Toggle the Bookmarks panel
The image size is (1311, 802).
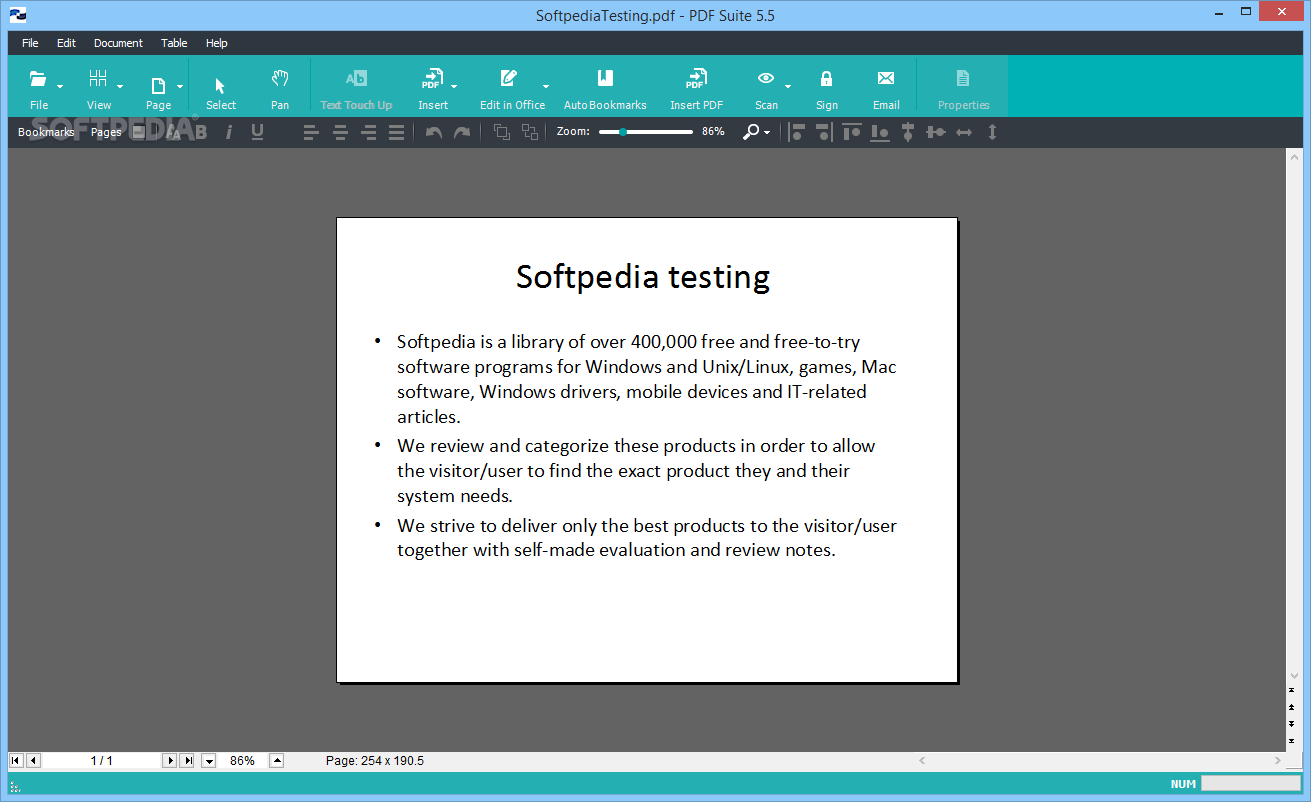point(46,132)
